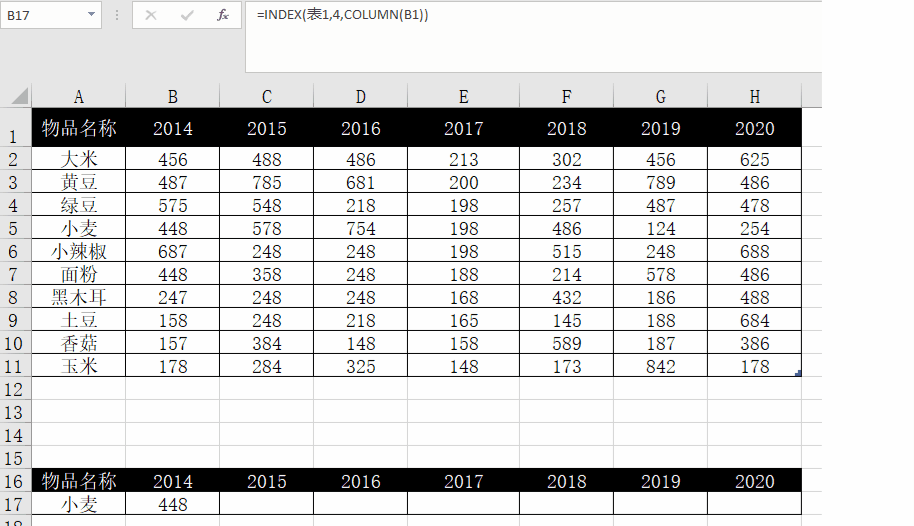
Task: Select the 玉米 cell
Action: pos(79,366)
